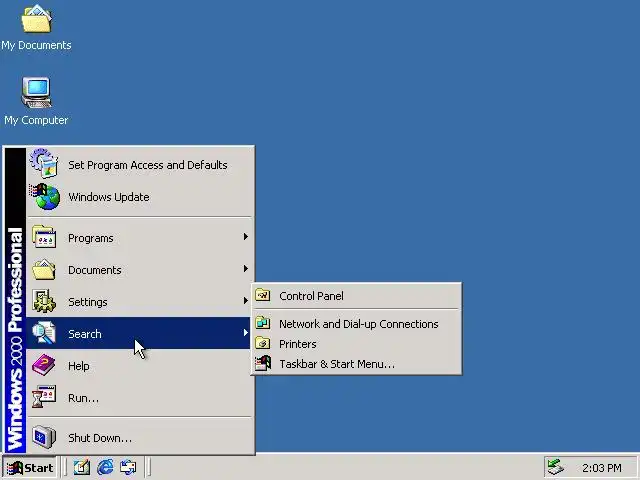Launch Internet Explorer from Quick Launch
Image resolution: width=640 pixels, height=480 pixels.
105,467
